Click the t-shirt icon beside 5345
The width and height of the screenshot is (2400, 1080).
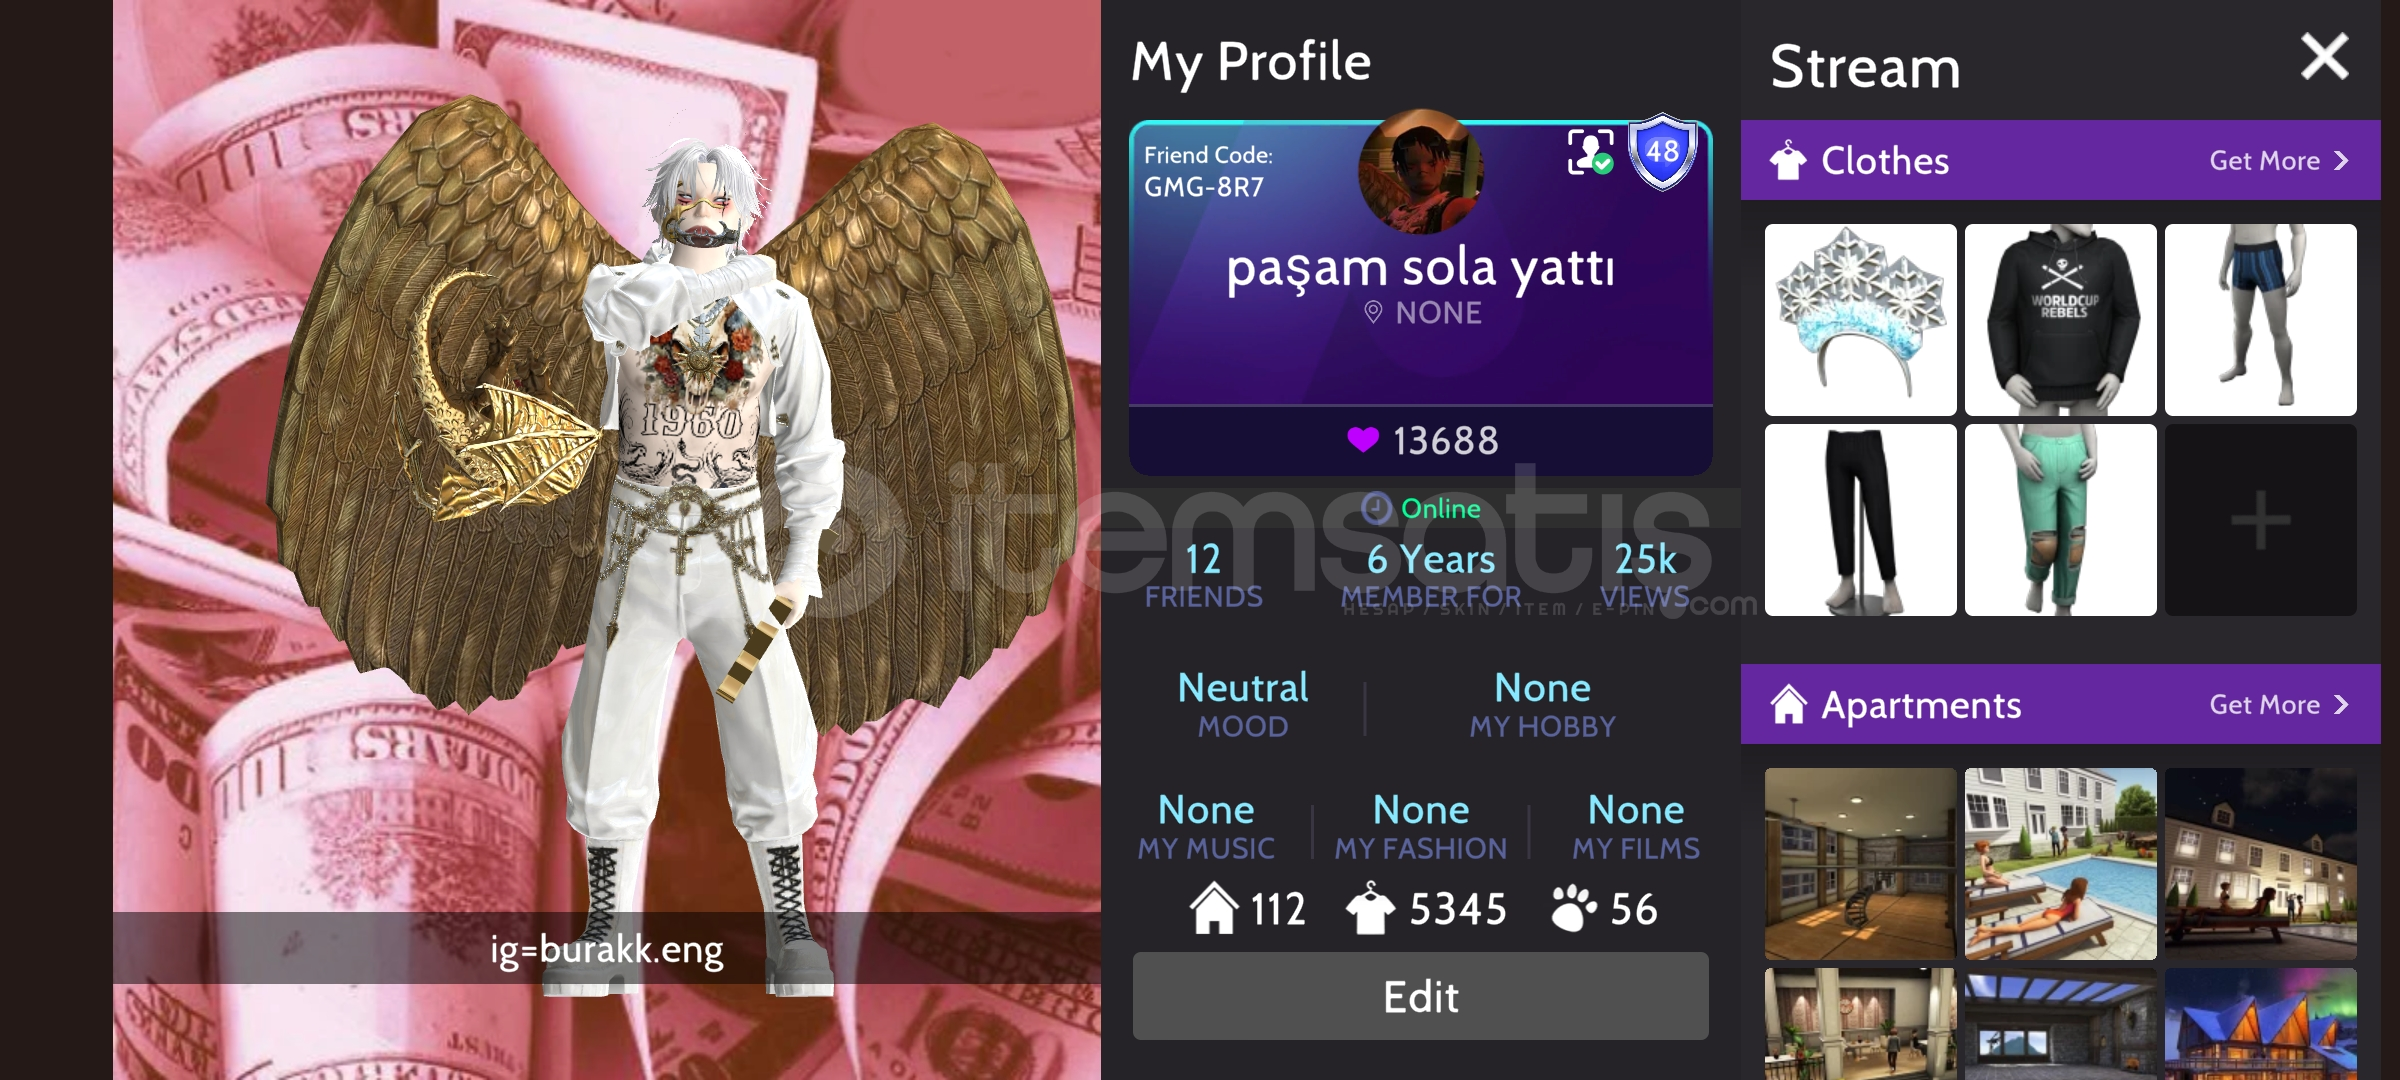[x=1370, y=908]
